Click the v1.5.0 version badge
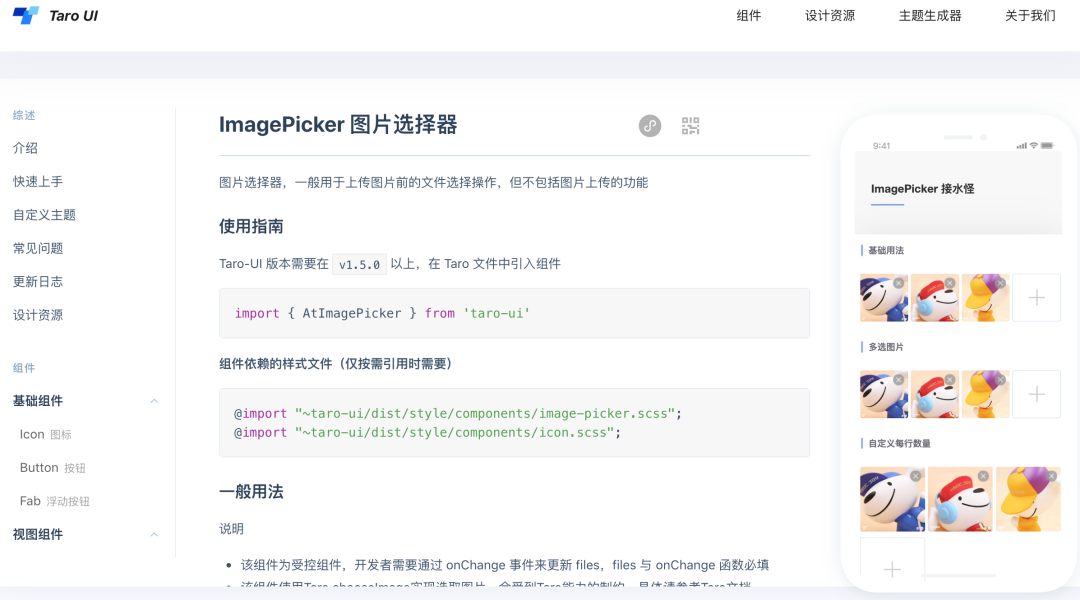 (360, 264)
